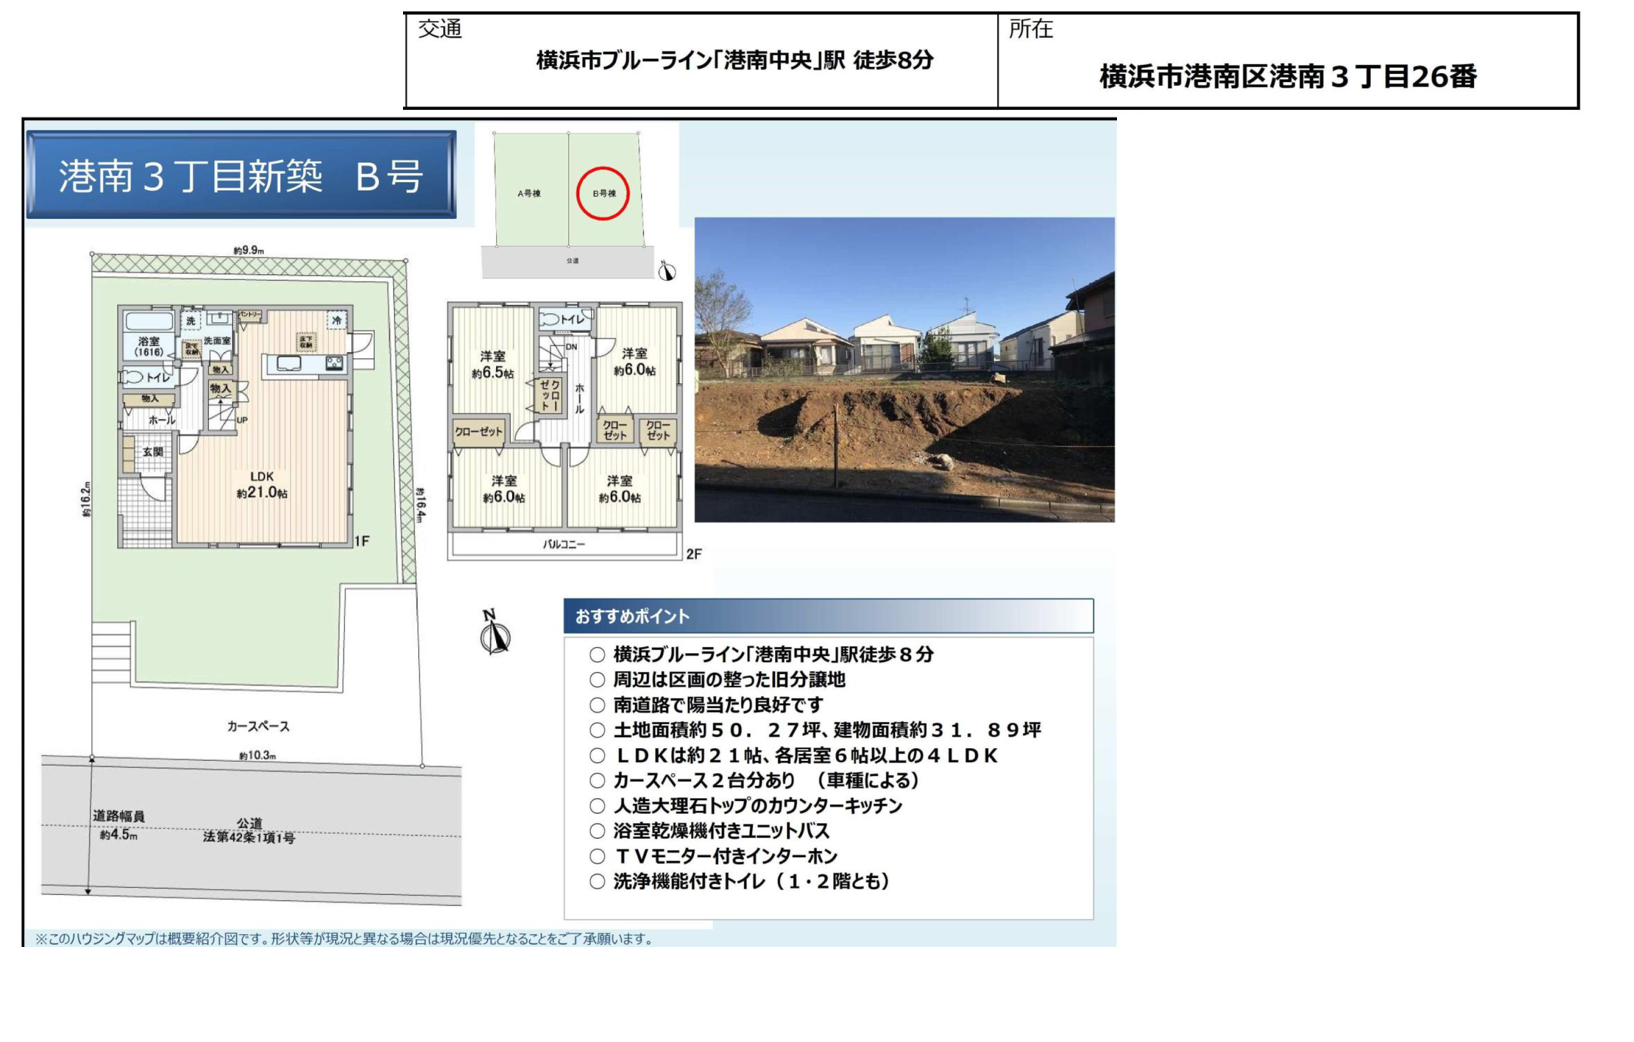Image resolution: width=1634 pixels, height=1042 pixels.
Task: Click the second-floor トイレ toilet icon
Action: tap(550, 319)
